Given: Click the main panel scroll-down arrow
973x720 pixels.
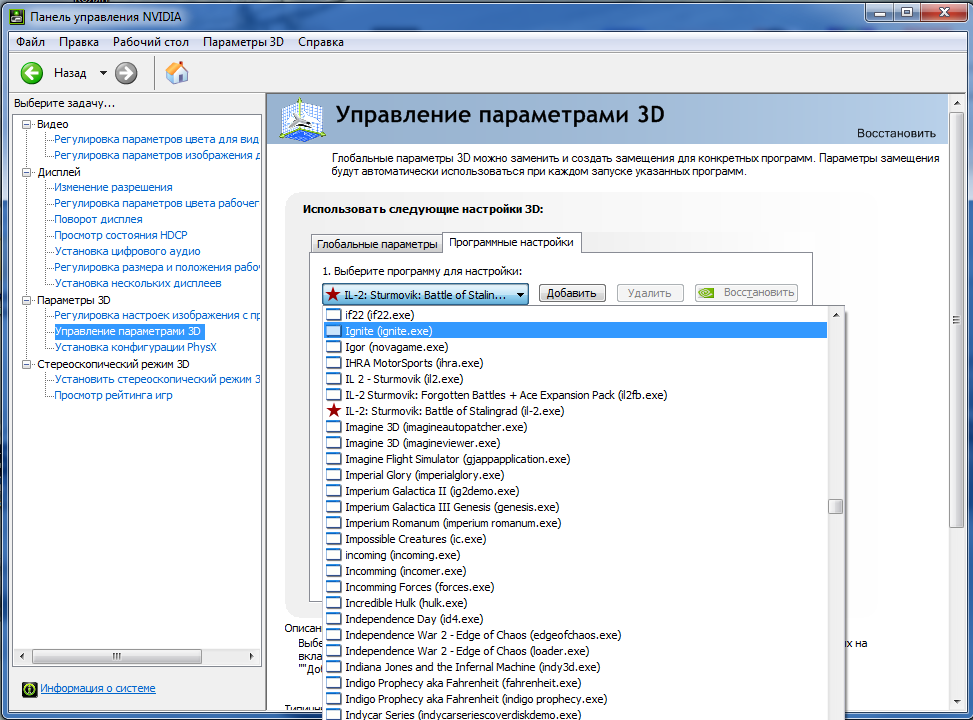Looking at the screenshot, I should point(956,702).
